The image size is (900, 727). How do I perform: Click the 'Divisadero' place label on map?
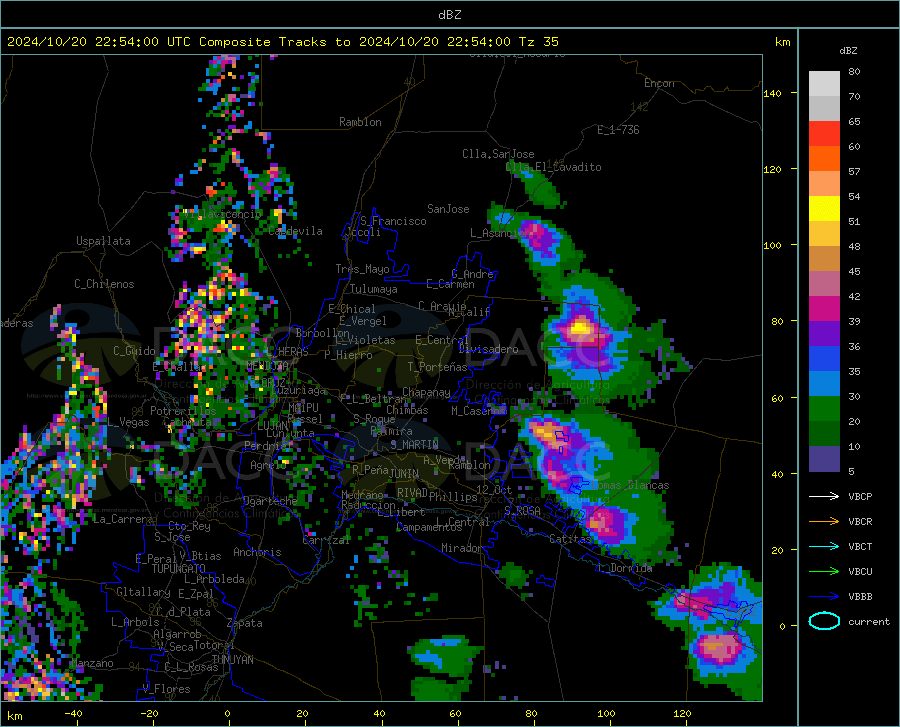tap(488, 349)
